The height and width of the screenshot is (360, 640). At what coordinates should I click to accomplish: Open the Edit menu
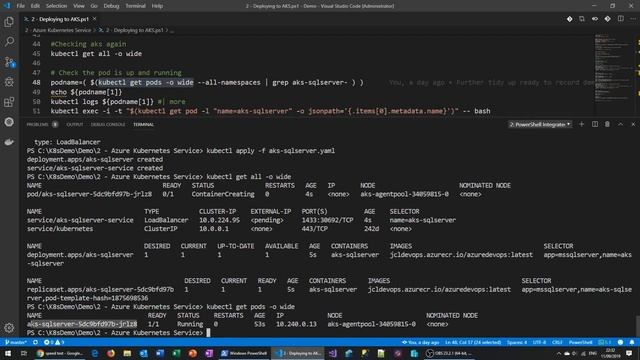(36, 6)
